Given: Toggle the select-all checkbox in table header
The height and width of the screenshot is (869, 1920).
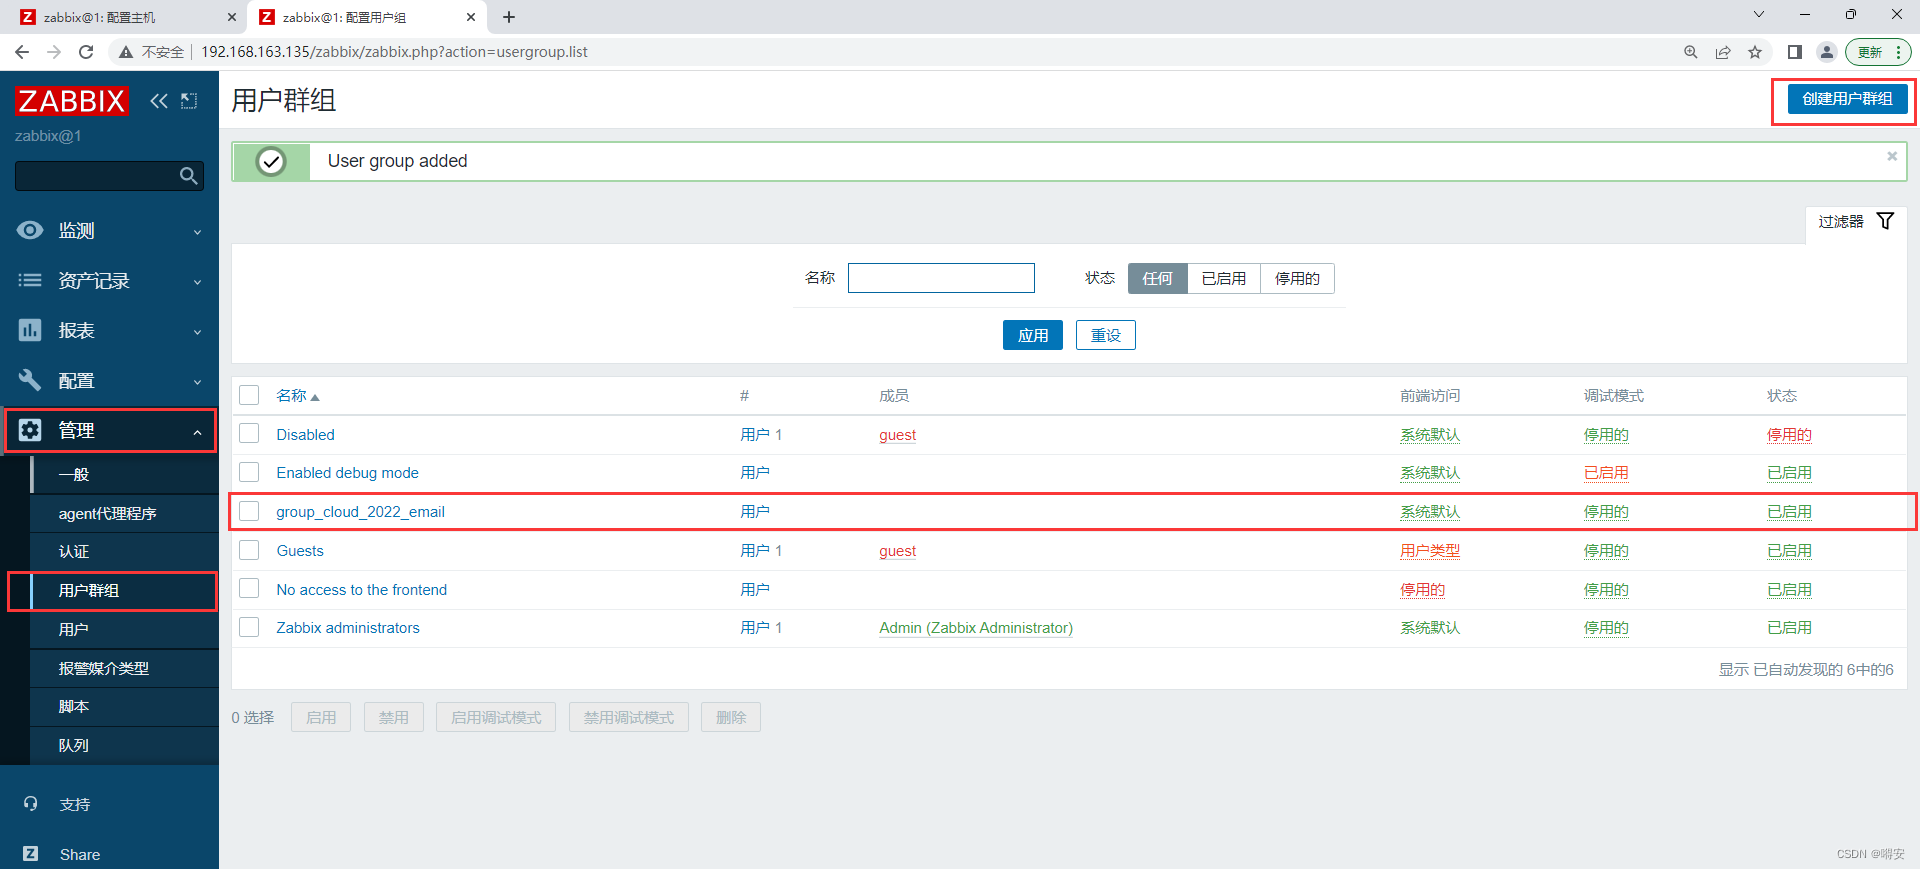Looking at the screenshot, I should (249, 395).
